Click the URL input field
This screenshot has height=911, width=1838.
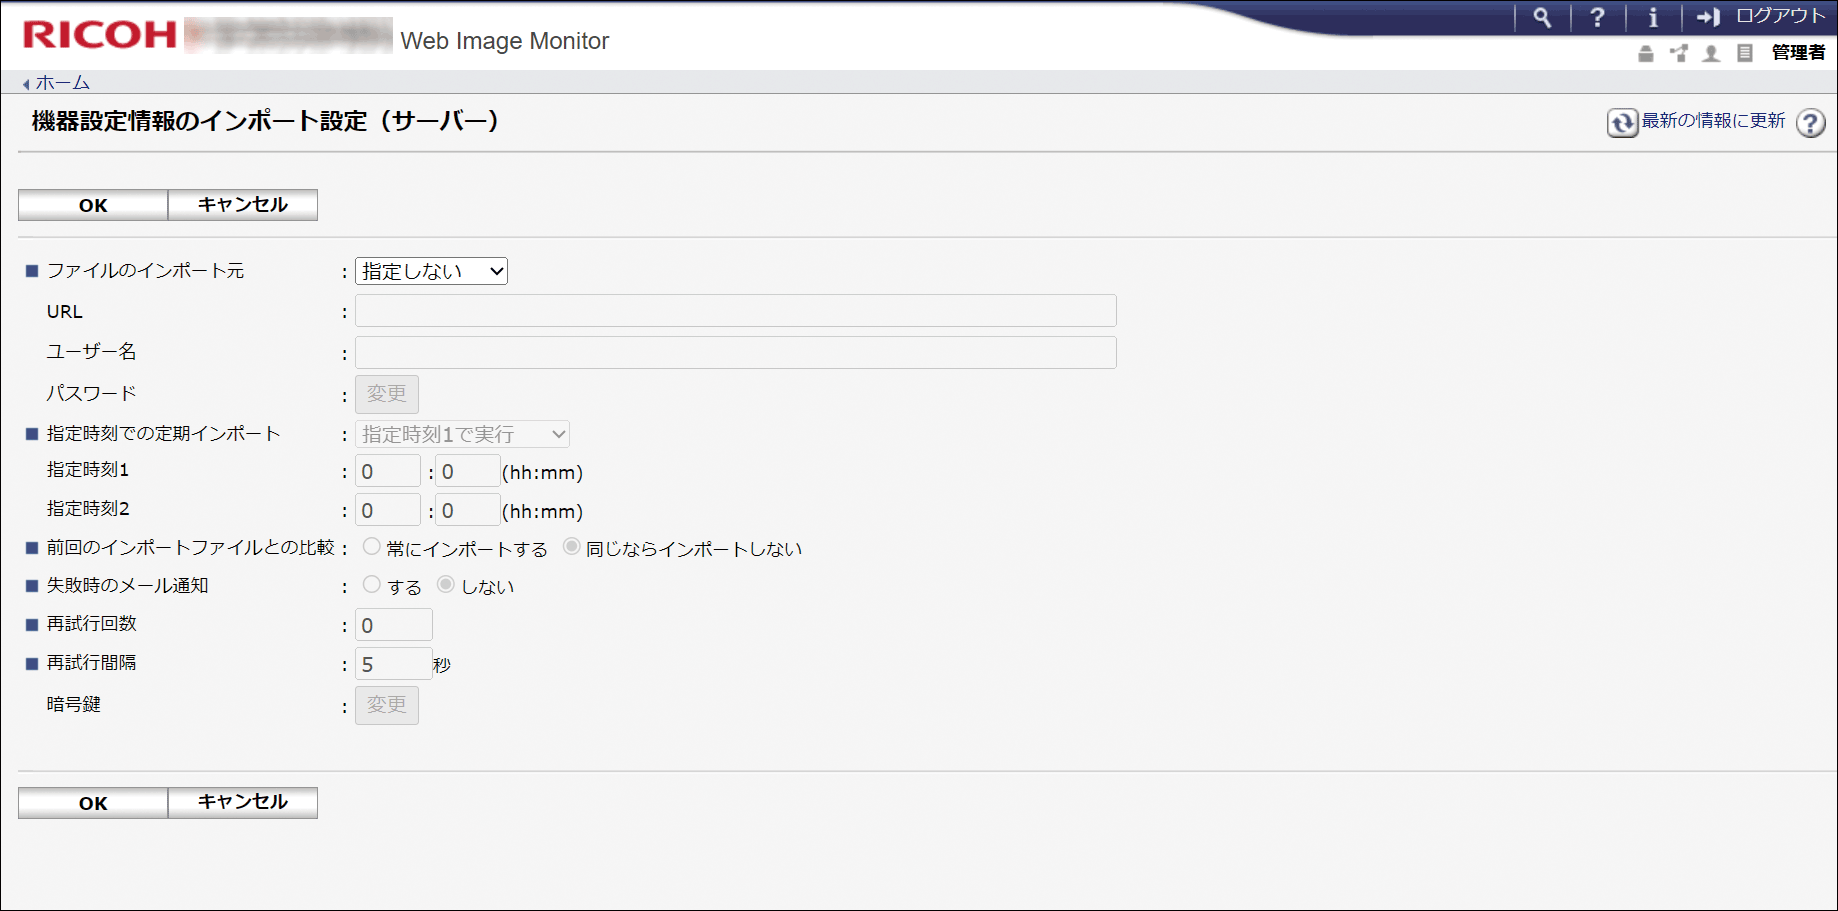pos(735,311)
